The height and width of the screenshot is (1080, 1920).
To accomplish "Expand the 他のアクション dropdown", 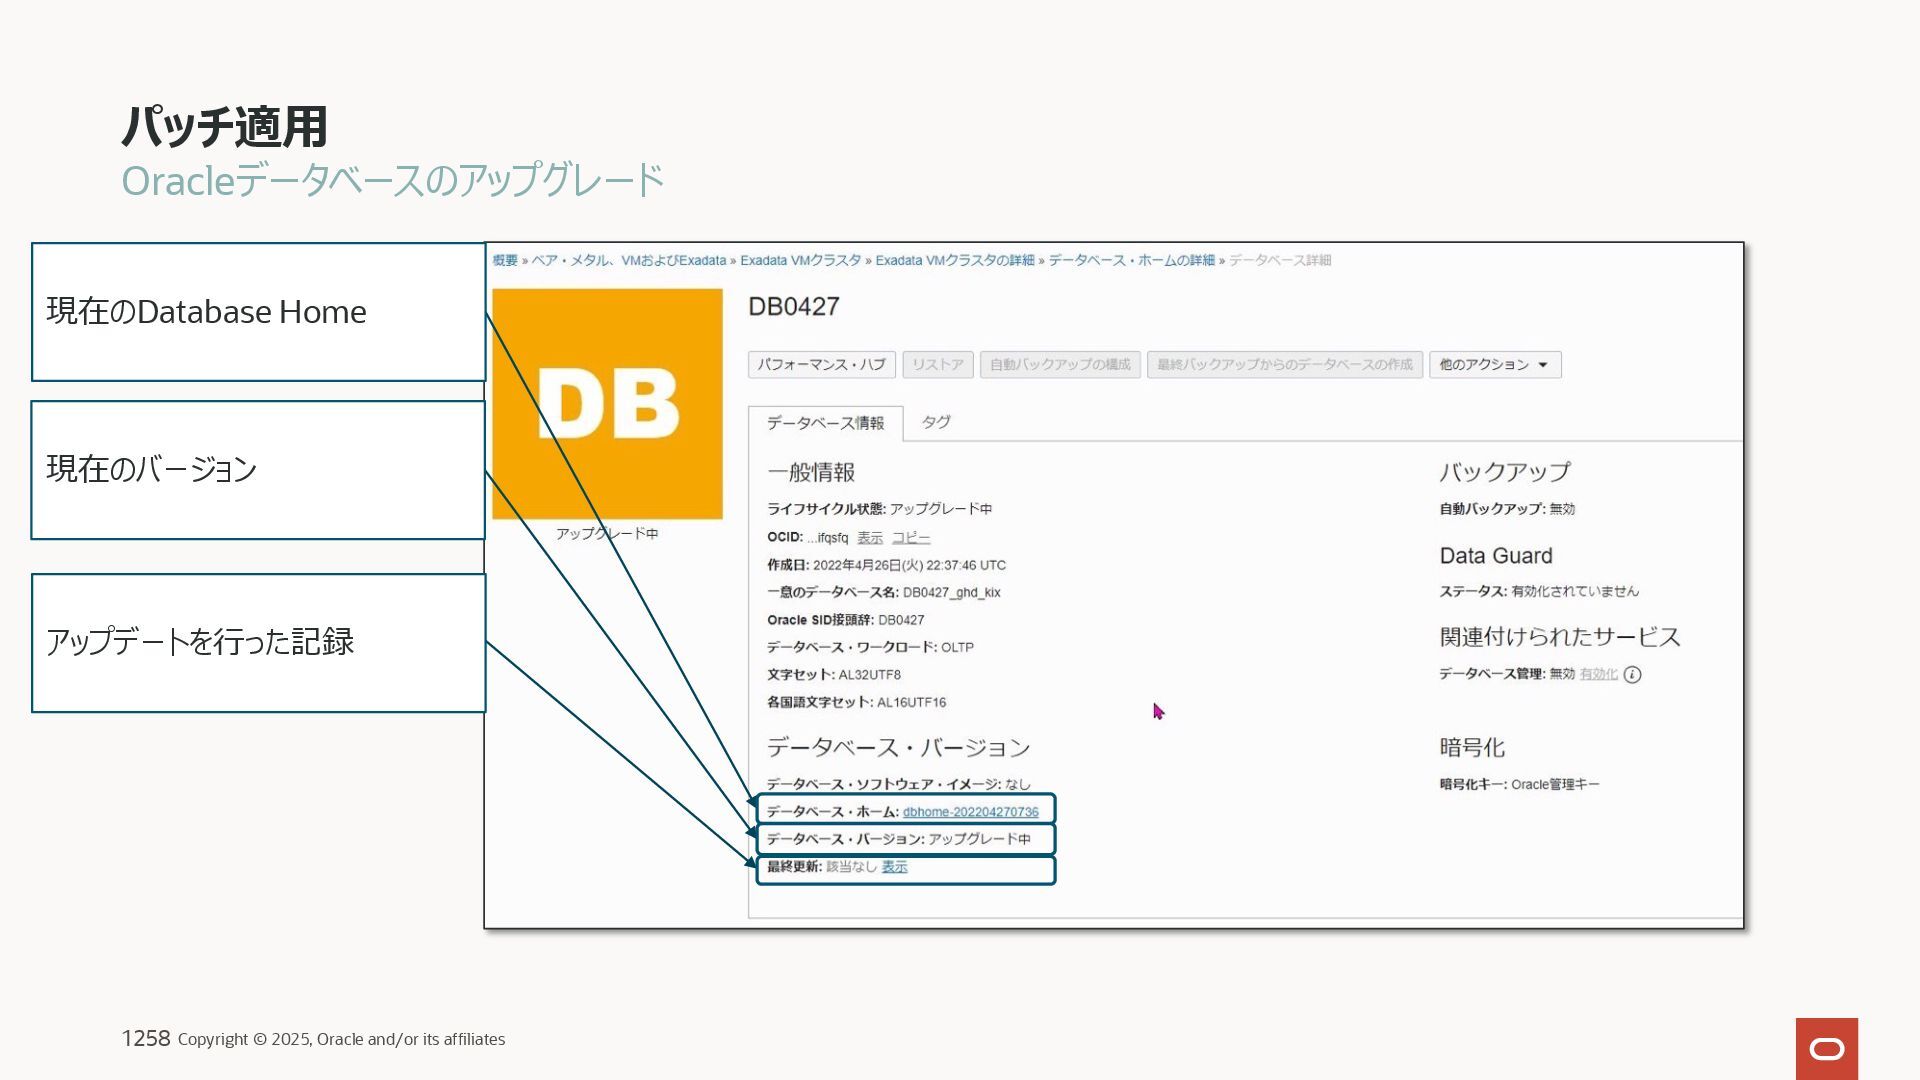I will [x=1494, y=365].
